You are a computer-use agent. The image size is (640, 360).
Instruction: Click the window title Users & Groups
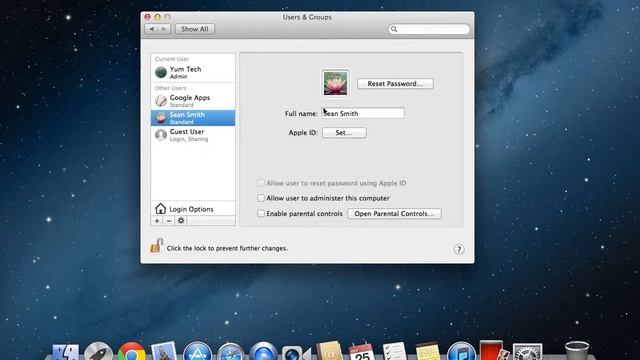tap(307, 17)
